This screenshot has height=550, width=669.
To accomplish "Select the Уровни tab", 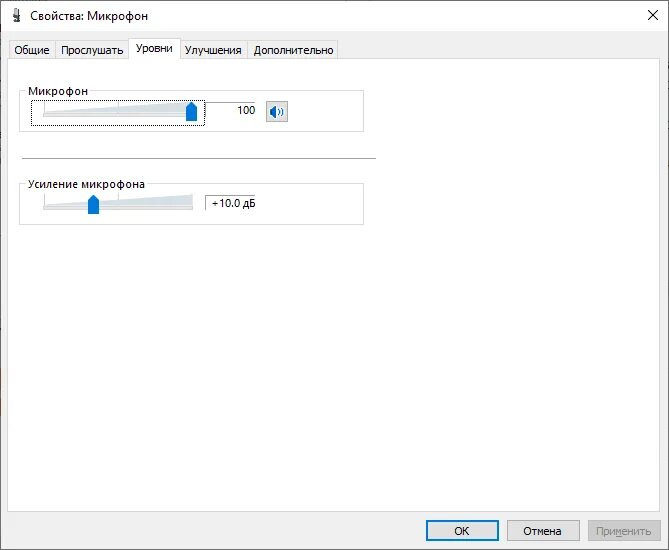I will 154,49.
